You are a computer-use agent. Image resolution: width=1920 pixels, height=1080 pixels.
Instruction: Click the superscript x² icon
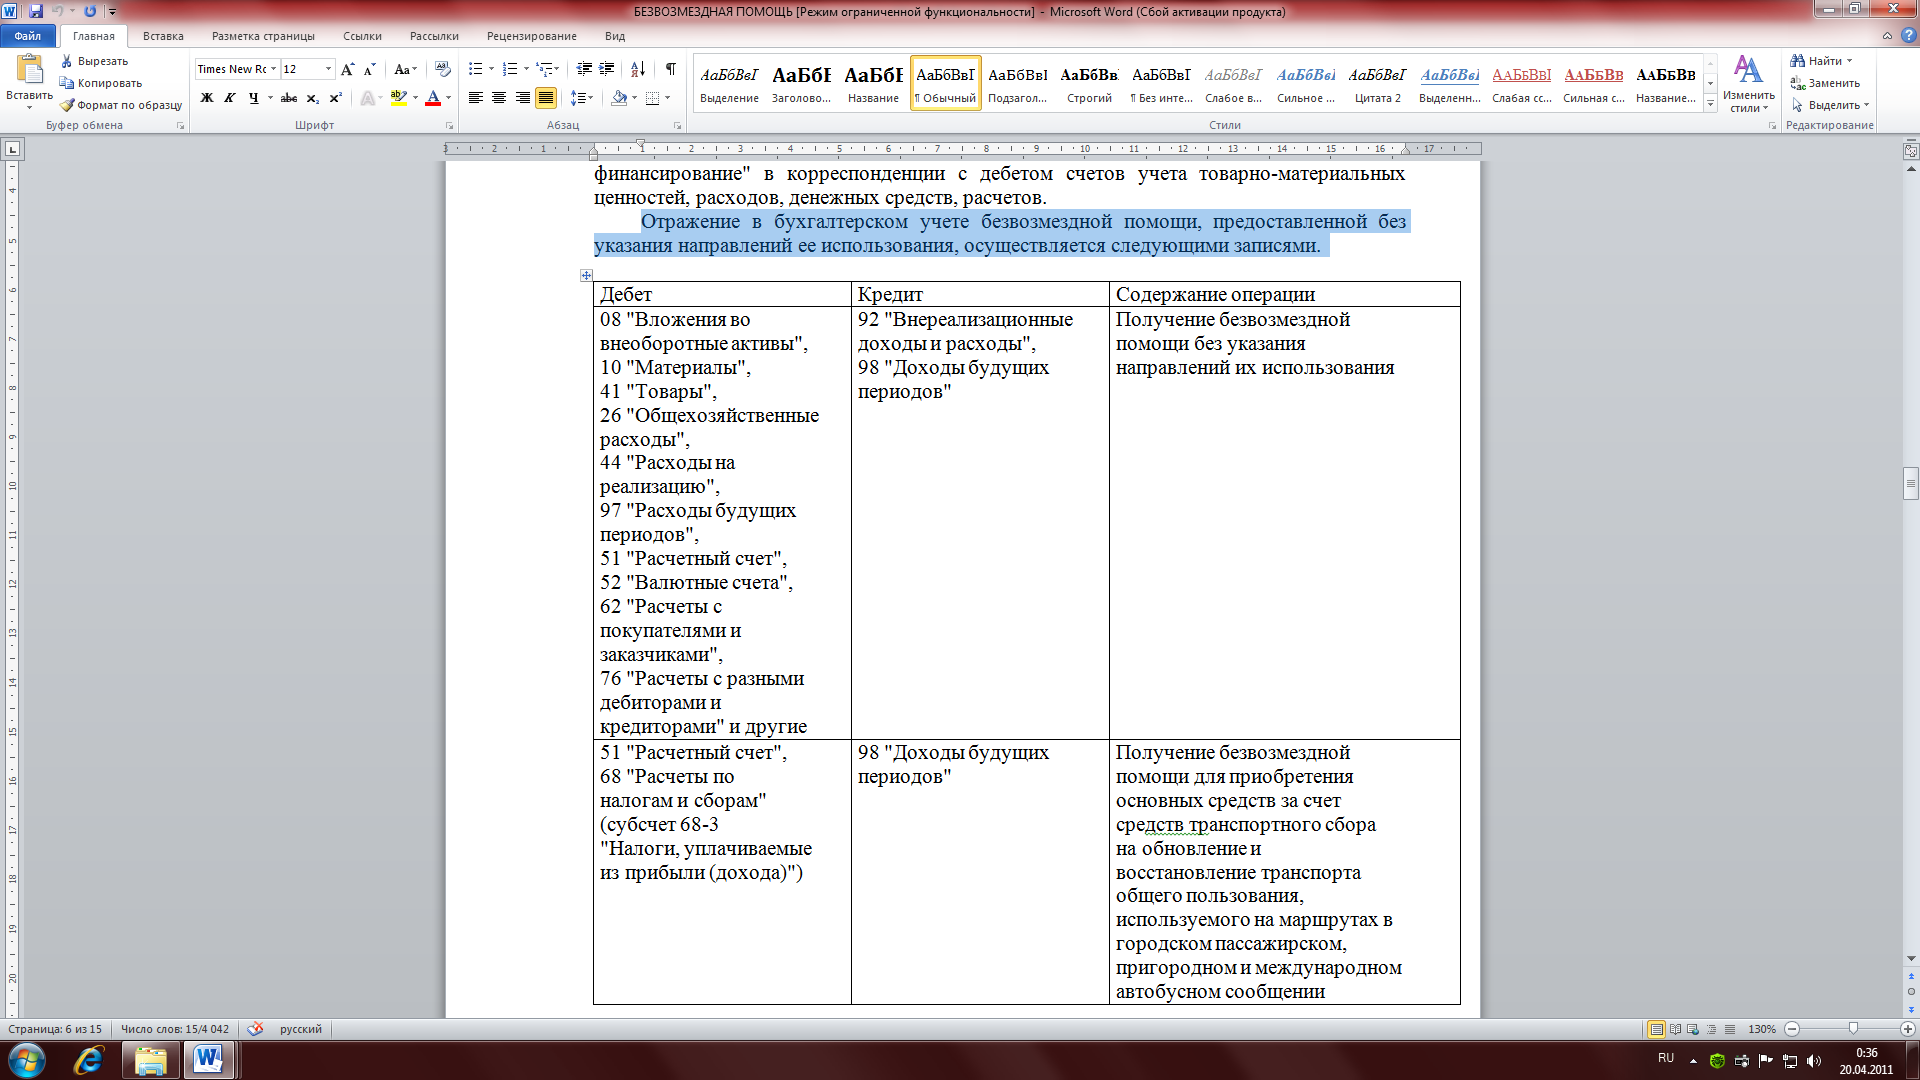[335, 98]
